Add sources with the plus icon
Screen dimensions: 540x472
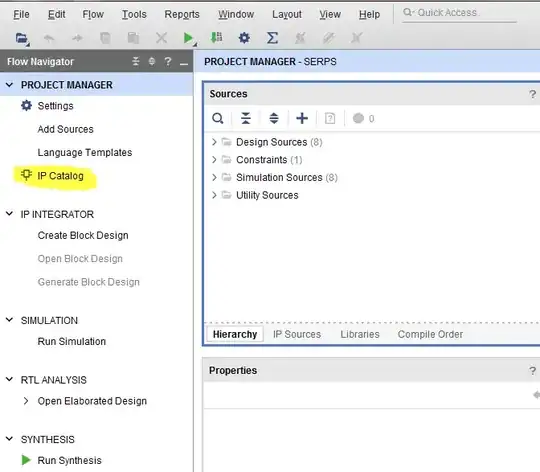[302, 118]
